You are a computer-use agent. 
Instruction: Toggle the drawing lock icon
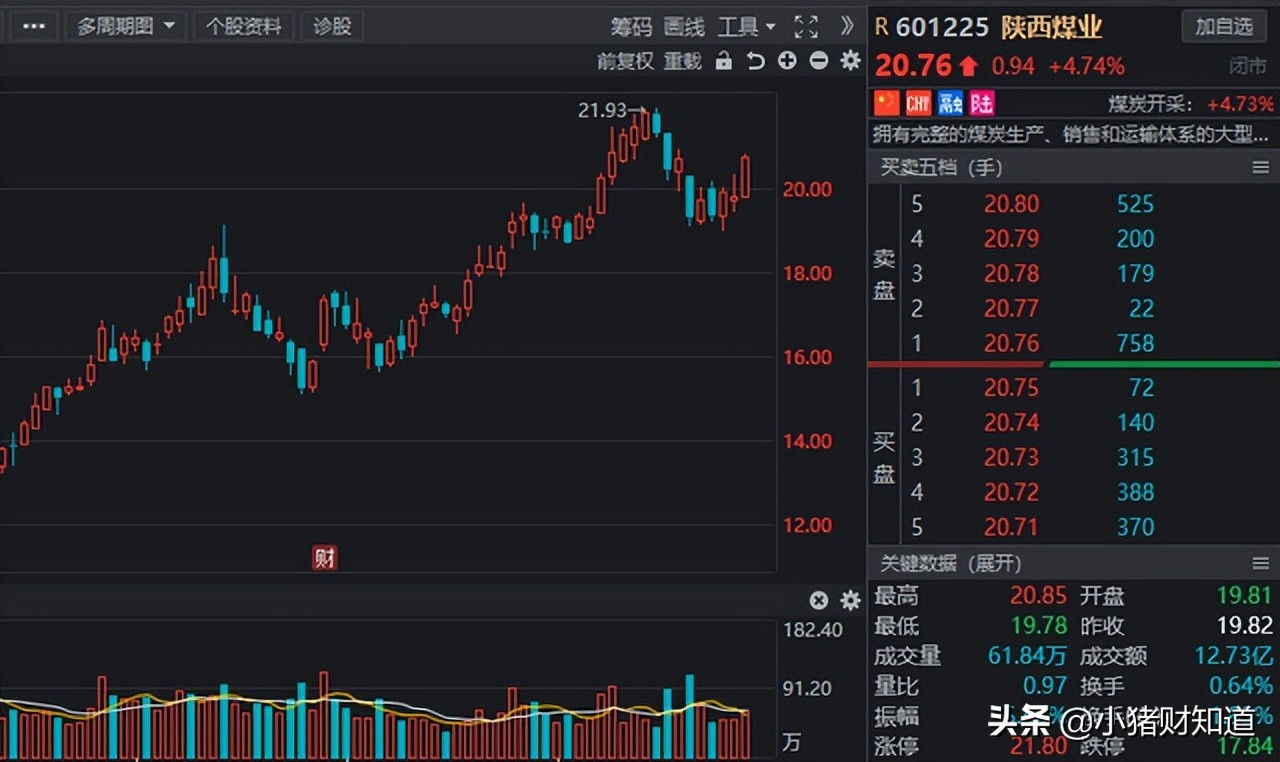[x=723, y=61]
